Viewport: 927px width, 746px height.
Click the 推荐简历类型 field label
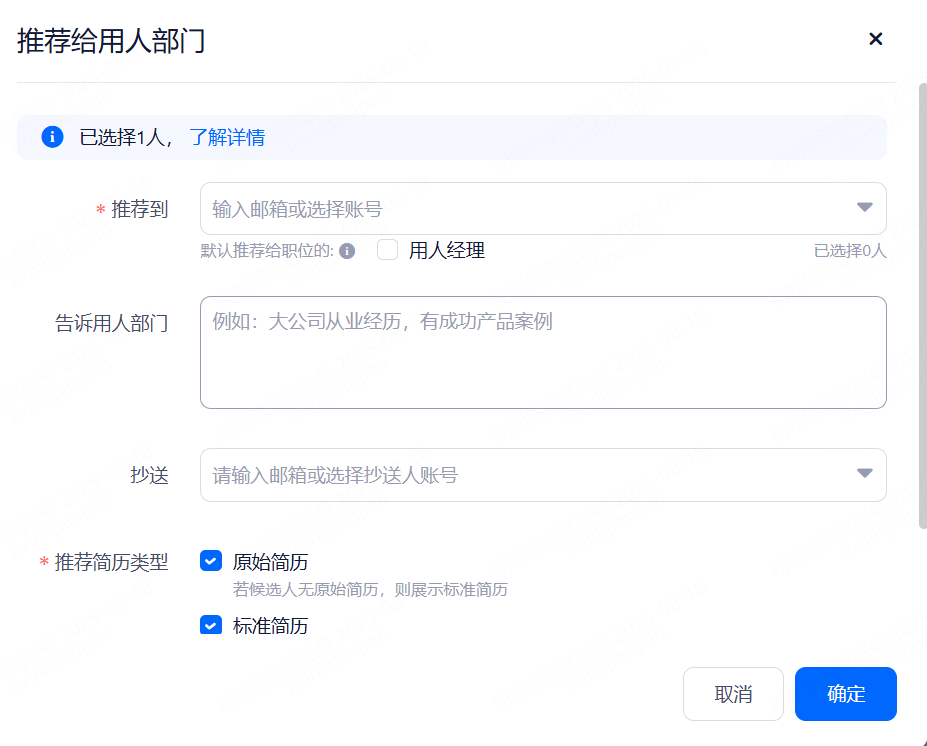[x=111, y=562]
